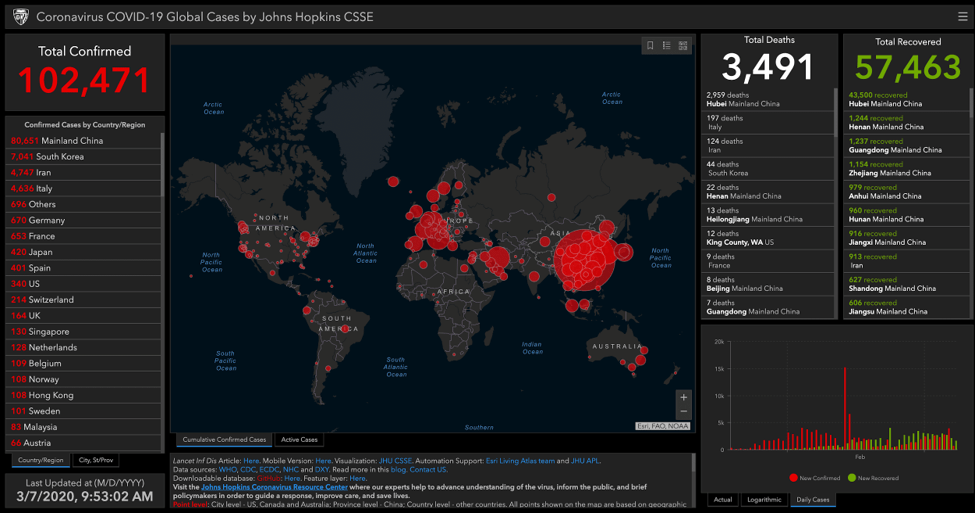This screenshot has width=975, height=513.
Task: Click the largest red bubble over China
Action: [x=585, y=260]
